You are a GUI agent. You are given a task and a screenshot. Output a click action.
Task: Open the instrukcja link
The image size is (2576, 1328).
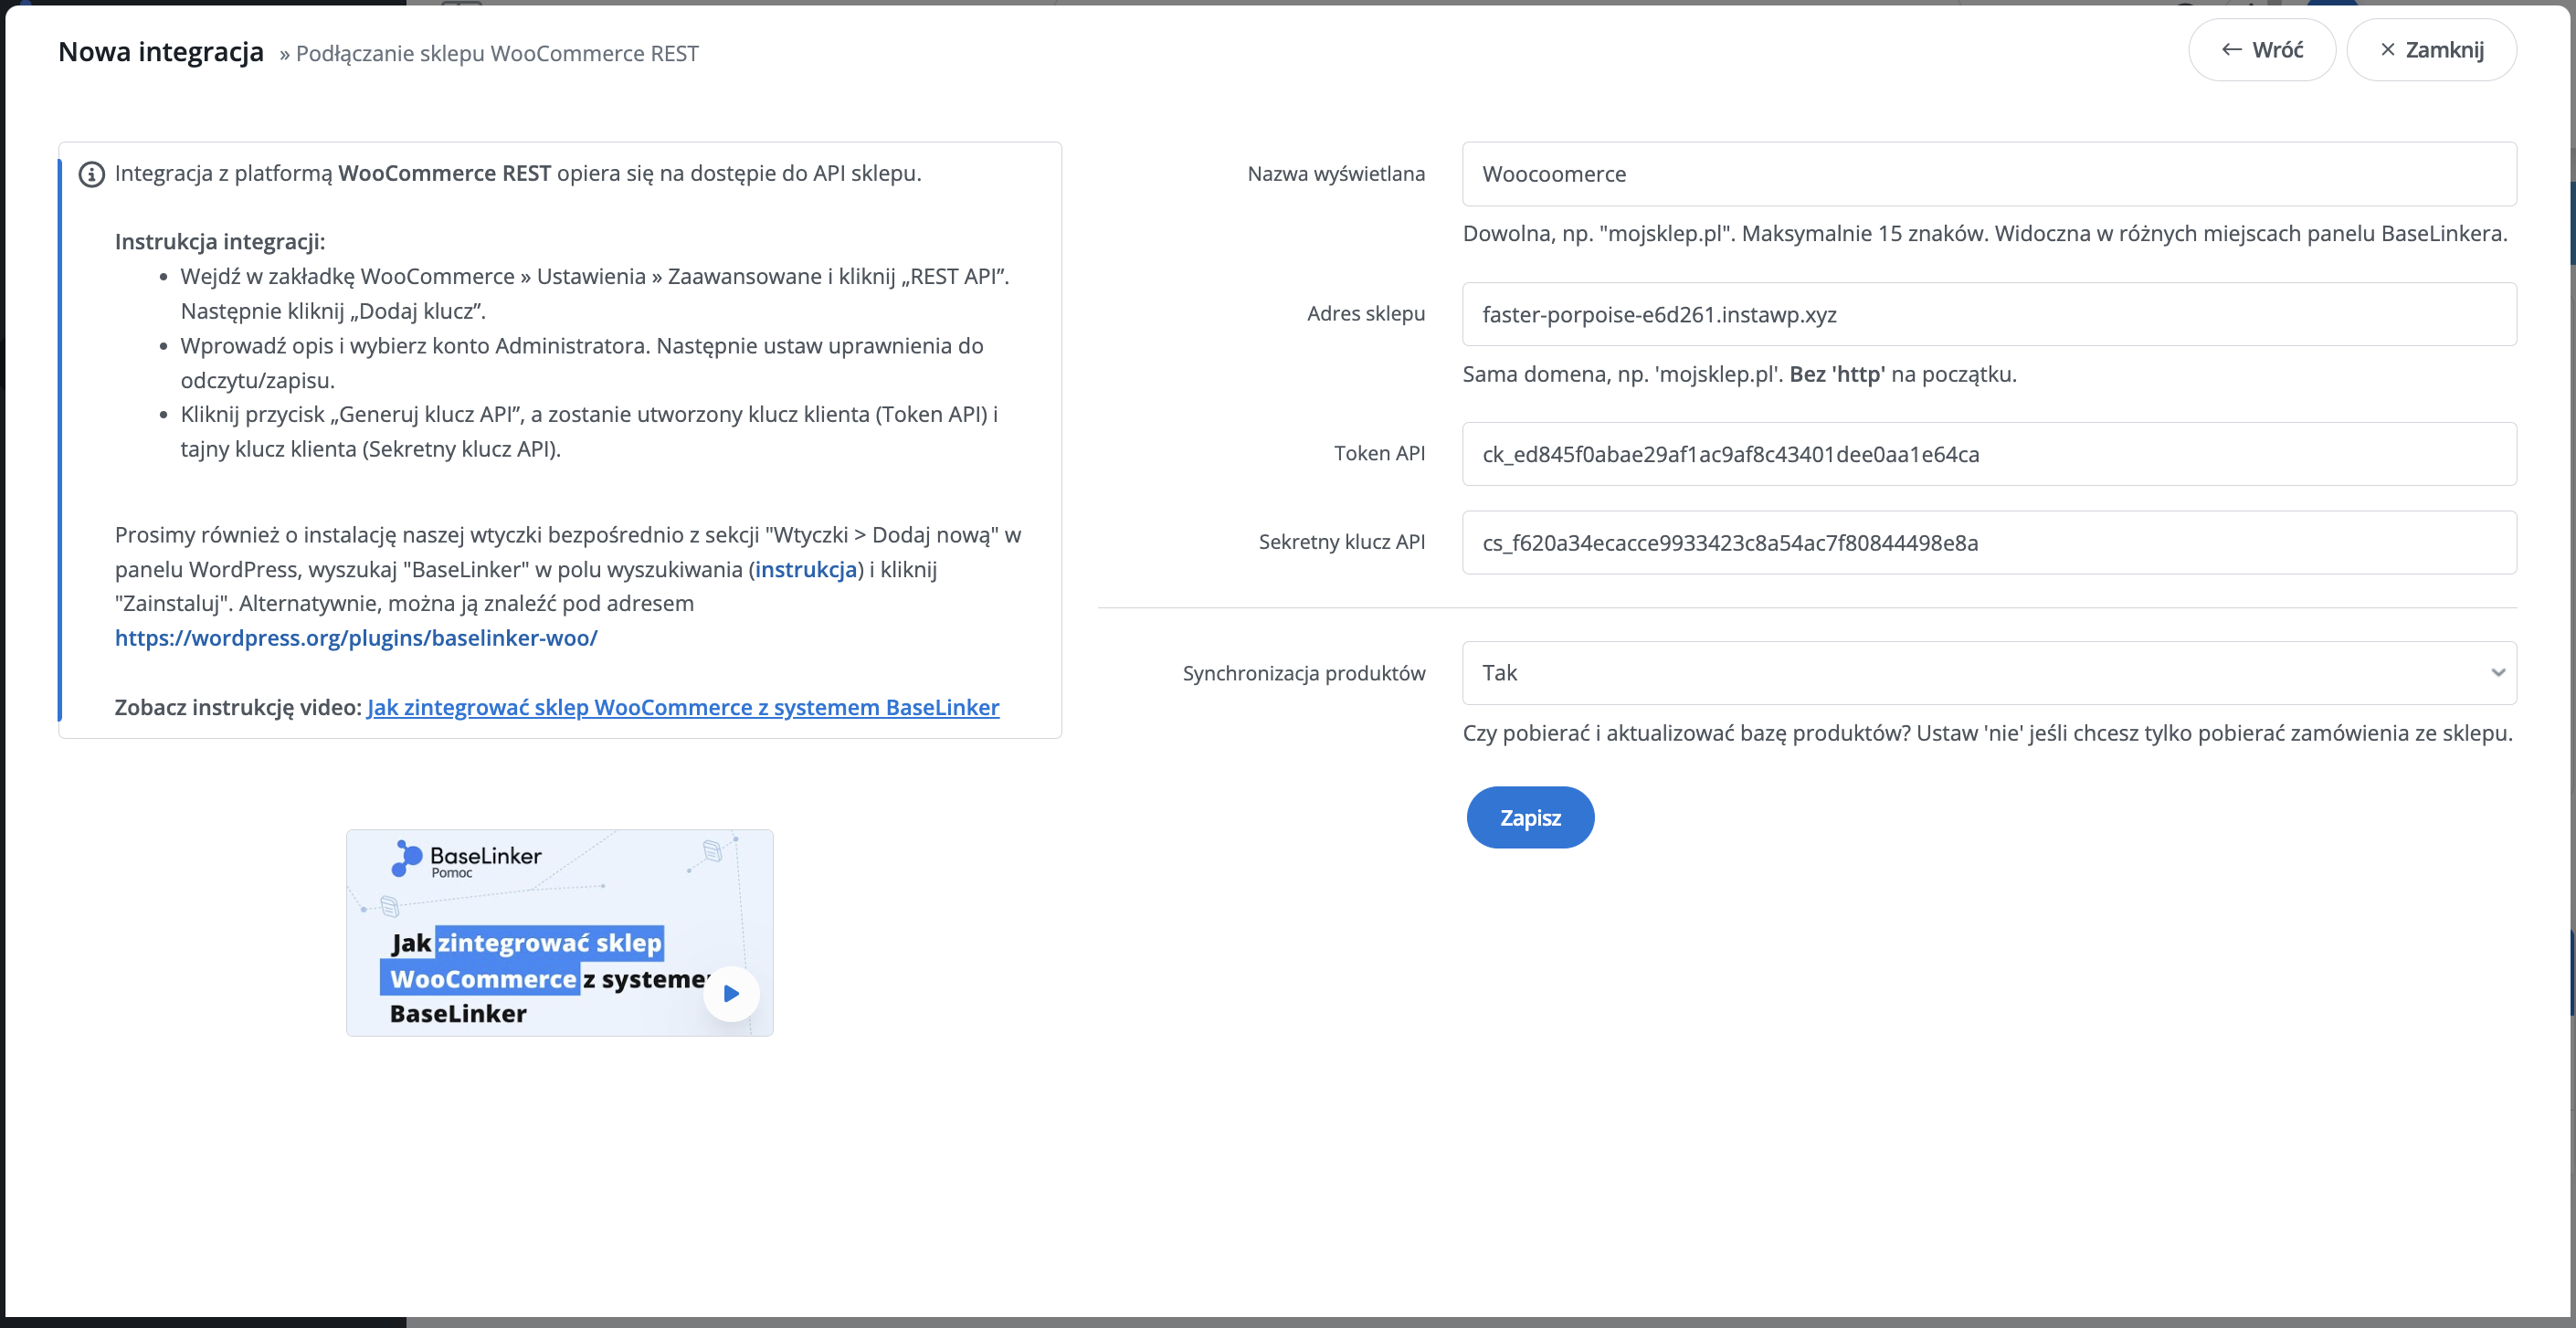click(x=806, y=569)
